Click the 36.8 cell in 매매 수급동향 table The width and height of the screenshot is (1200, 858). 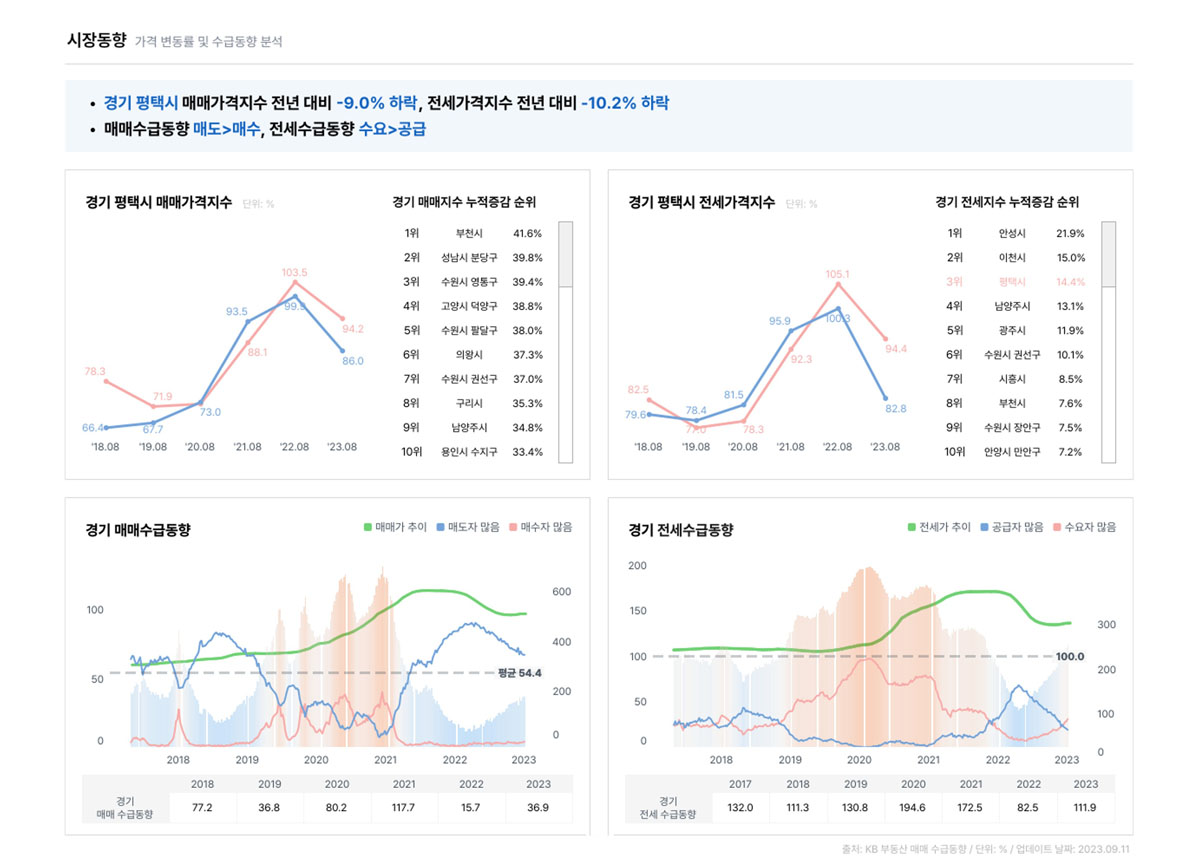coord(269,807)
